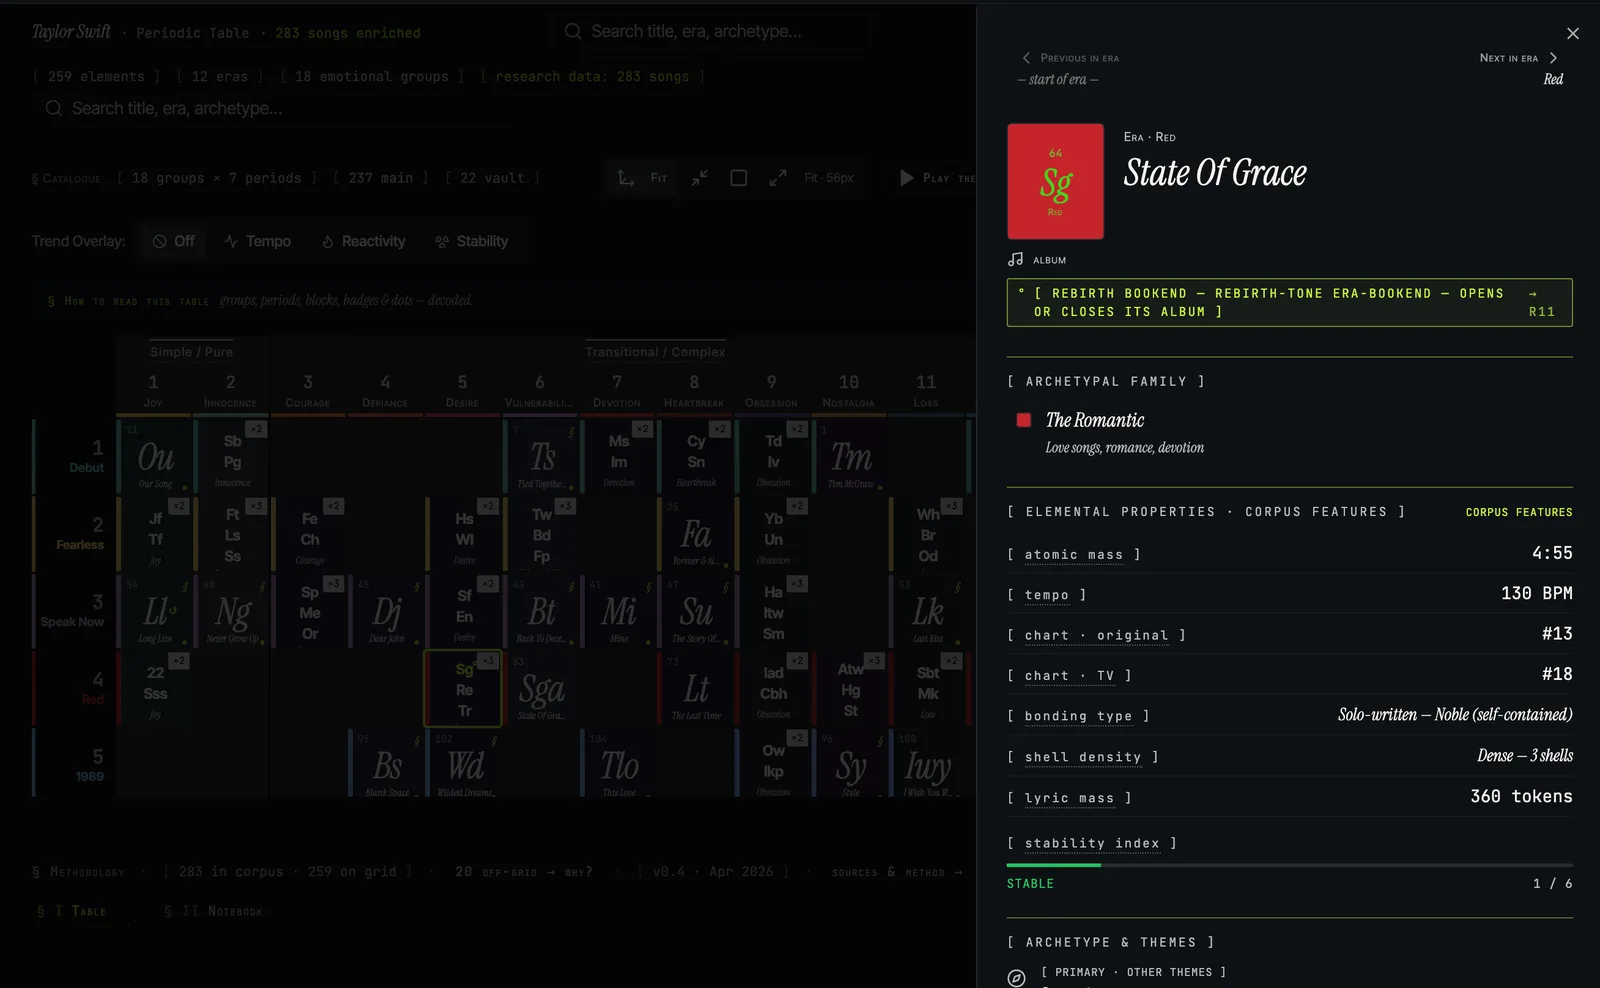This screenshot has height=988, width=1600.
Task: Expand the Fe Ch Courage stack
Action: point(310,535)
